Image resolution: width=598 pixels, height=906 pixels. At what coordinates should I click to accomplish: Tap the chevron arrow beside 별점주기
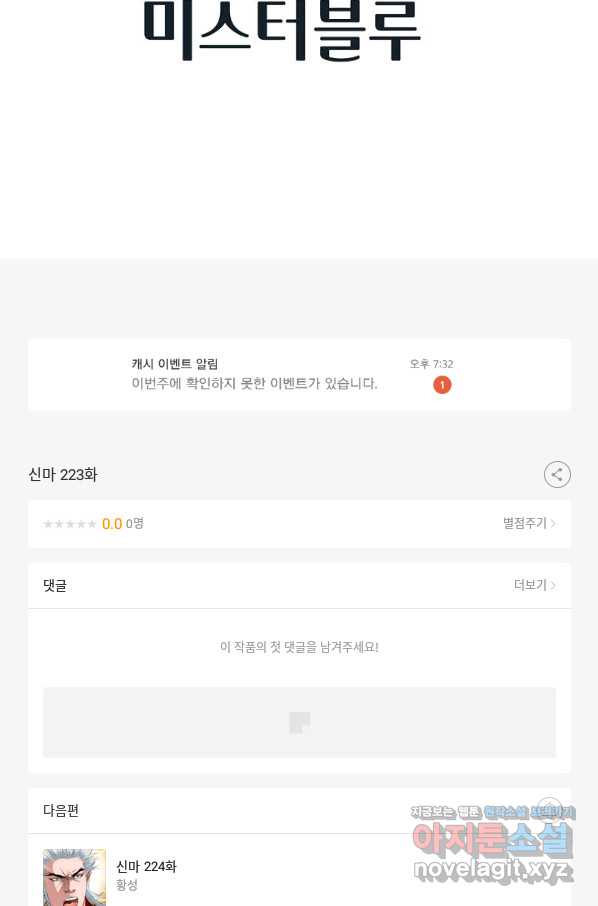[553, 523]
